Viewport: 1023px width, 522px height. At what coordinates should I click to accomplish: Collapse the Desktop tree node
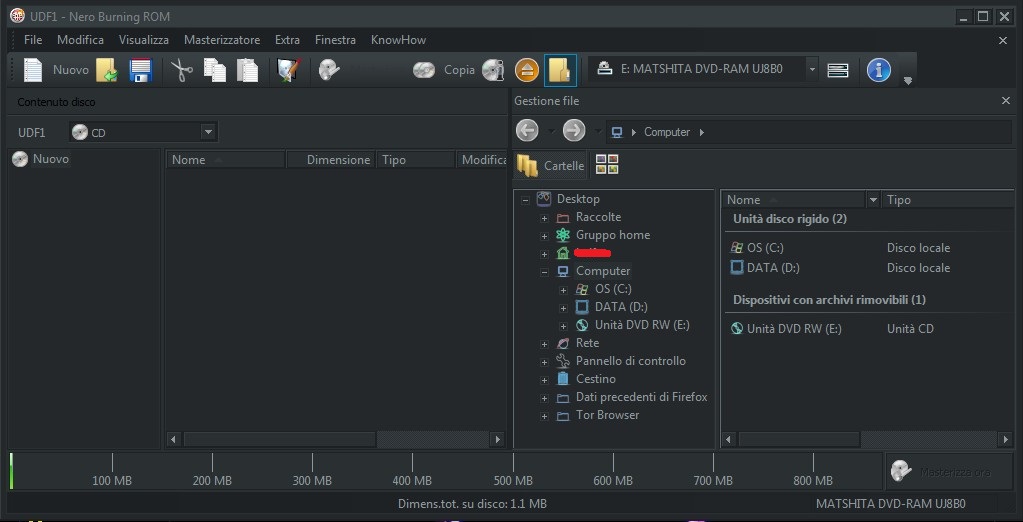click(525, 200)
